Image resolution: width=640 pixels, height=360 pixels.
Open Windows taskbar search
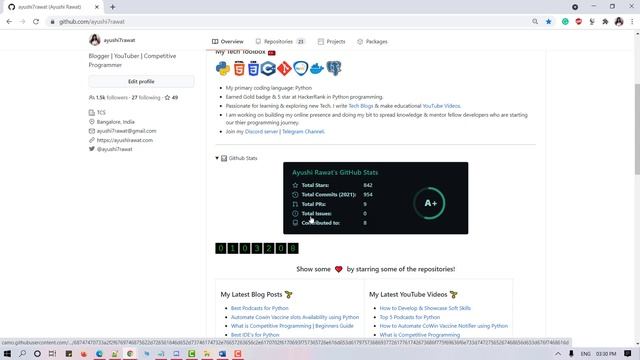point(22,354)
